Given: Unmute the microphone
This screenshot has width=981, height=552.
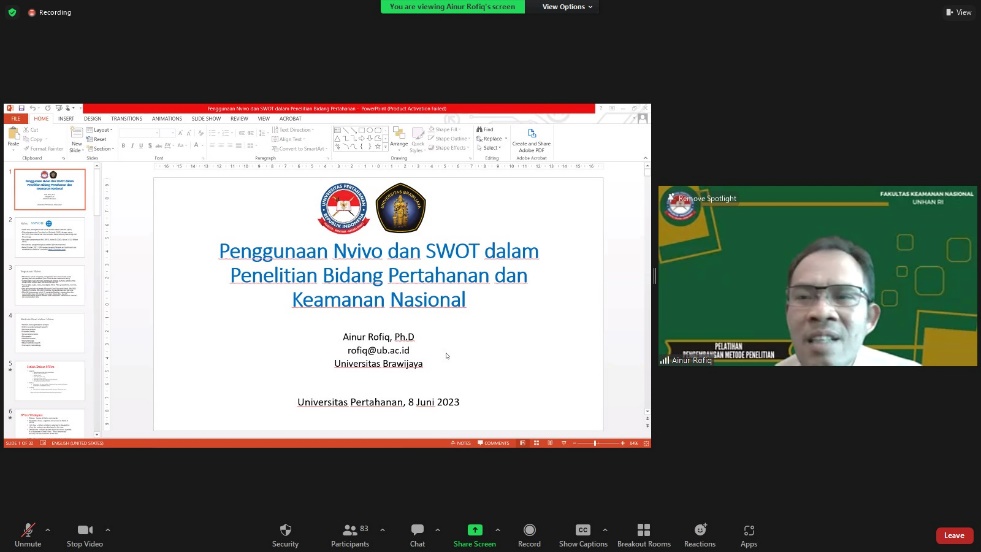Looking at the screenshot, I should (x=28, y=530).
